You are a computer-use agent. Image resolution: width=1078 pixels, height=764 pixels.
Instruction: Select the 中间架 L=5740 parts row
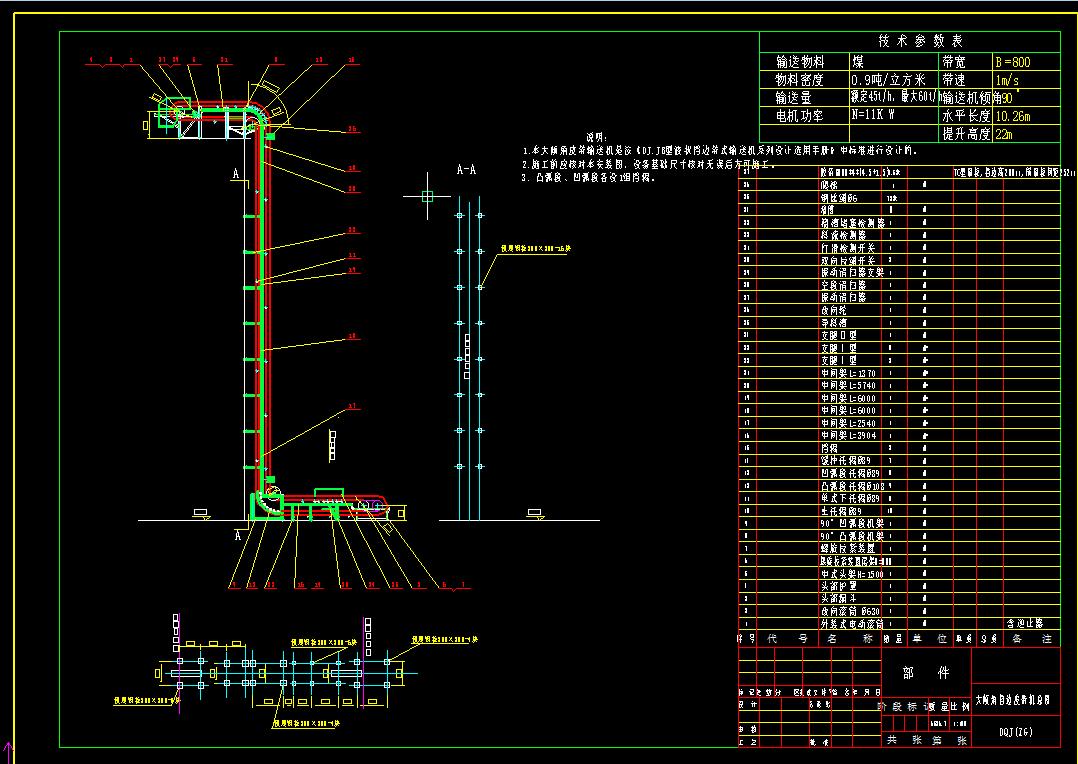[899, 386]
